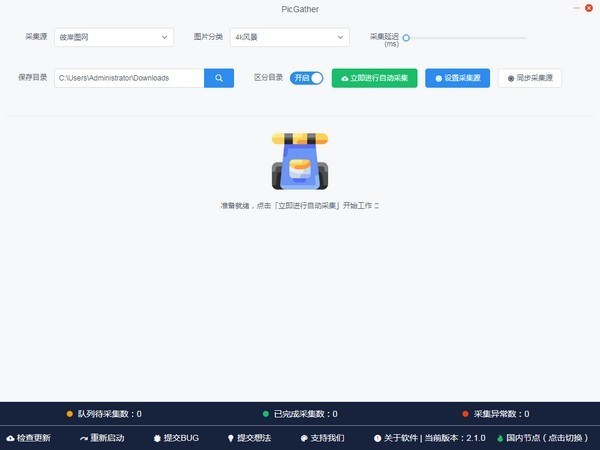
Task: Click the 采集延迟 slider track
Action: 468,38
